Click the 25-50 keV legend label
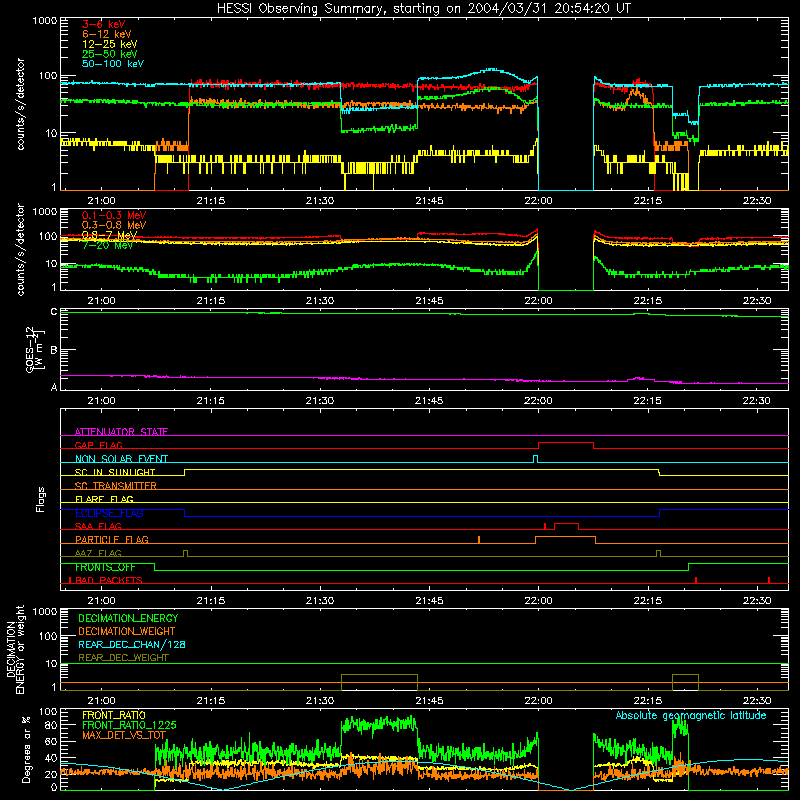Viewport: 800px width, 800px height. click(x=110, y=54)
